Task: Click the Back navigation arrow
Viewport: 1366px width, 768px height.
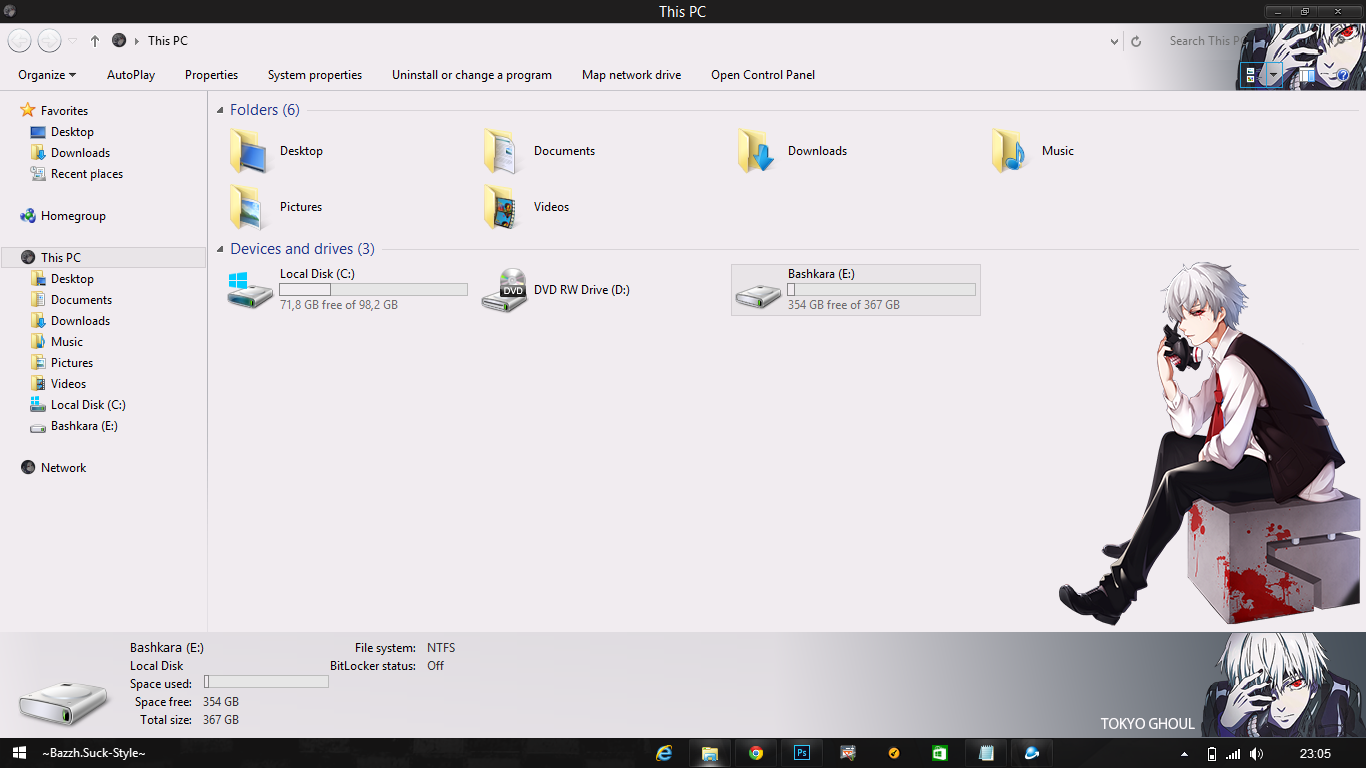Action: (19, 41)
